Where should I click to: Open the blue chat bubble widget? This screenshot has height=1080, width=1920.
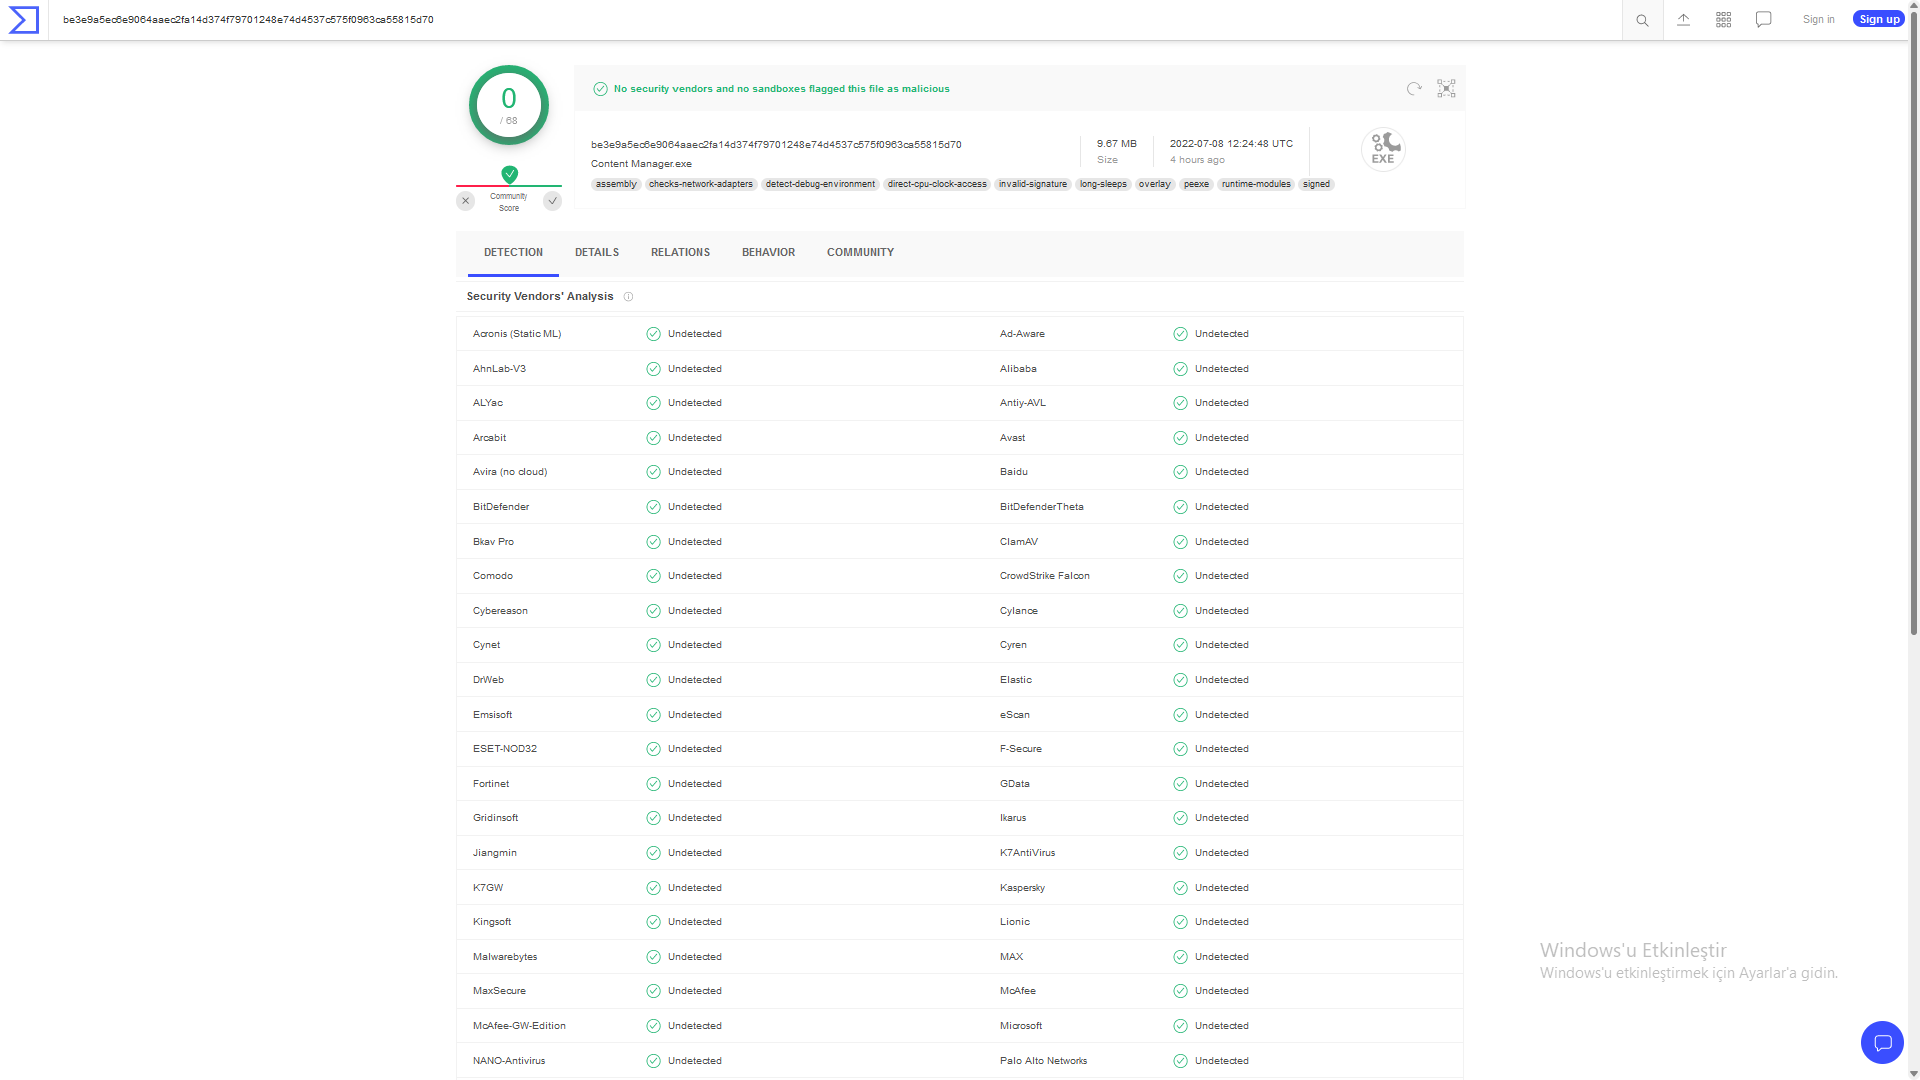coord(1882,1043)
